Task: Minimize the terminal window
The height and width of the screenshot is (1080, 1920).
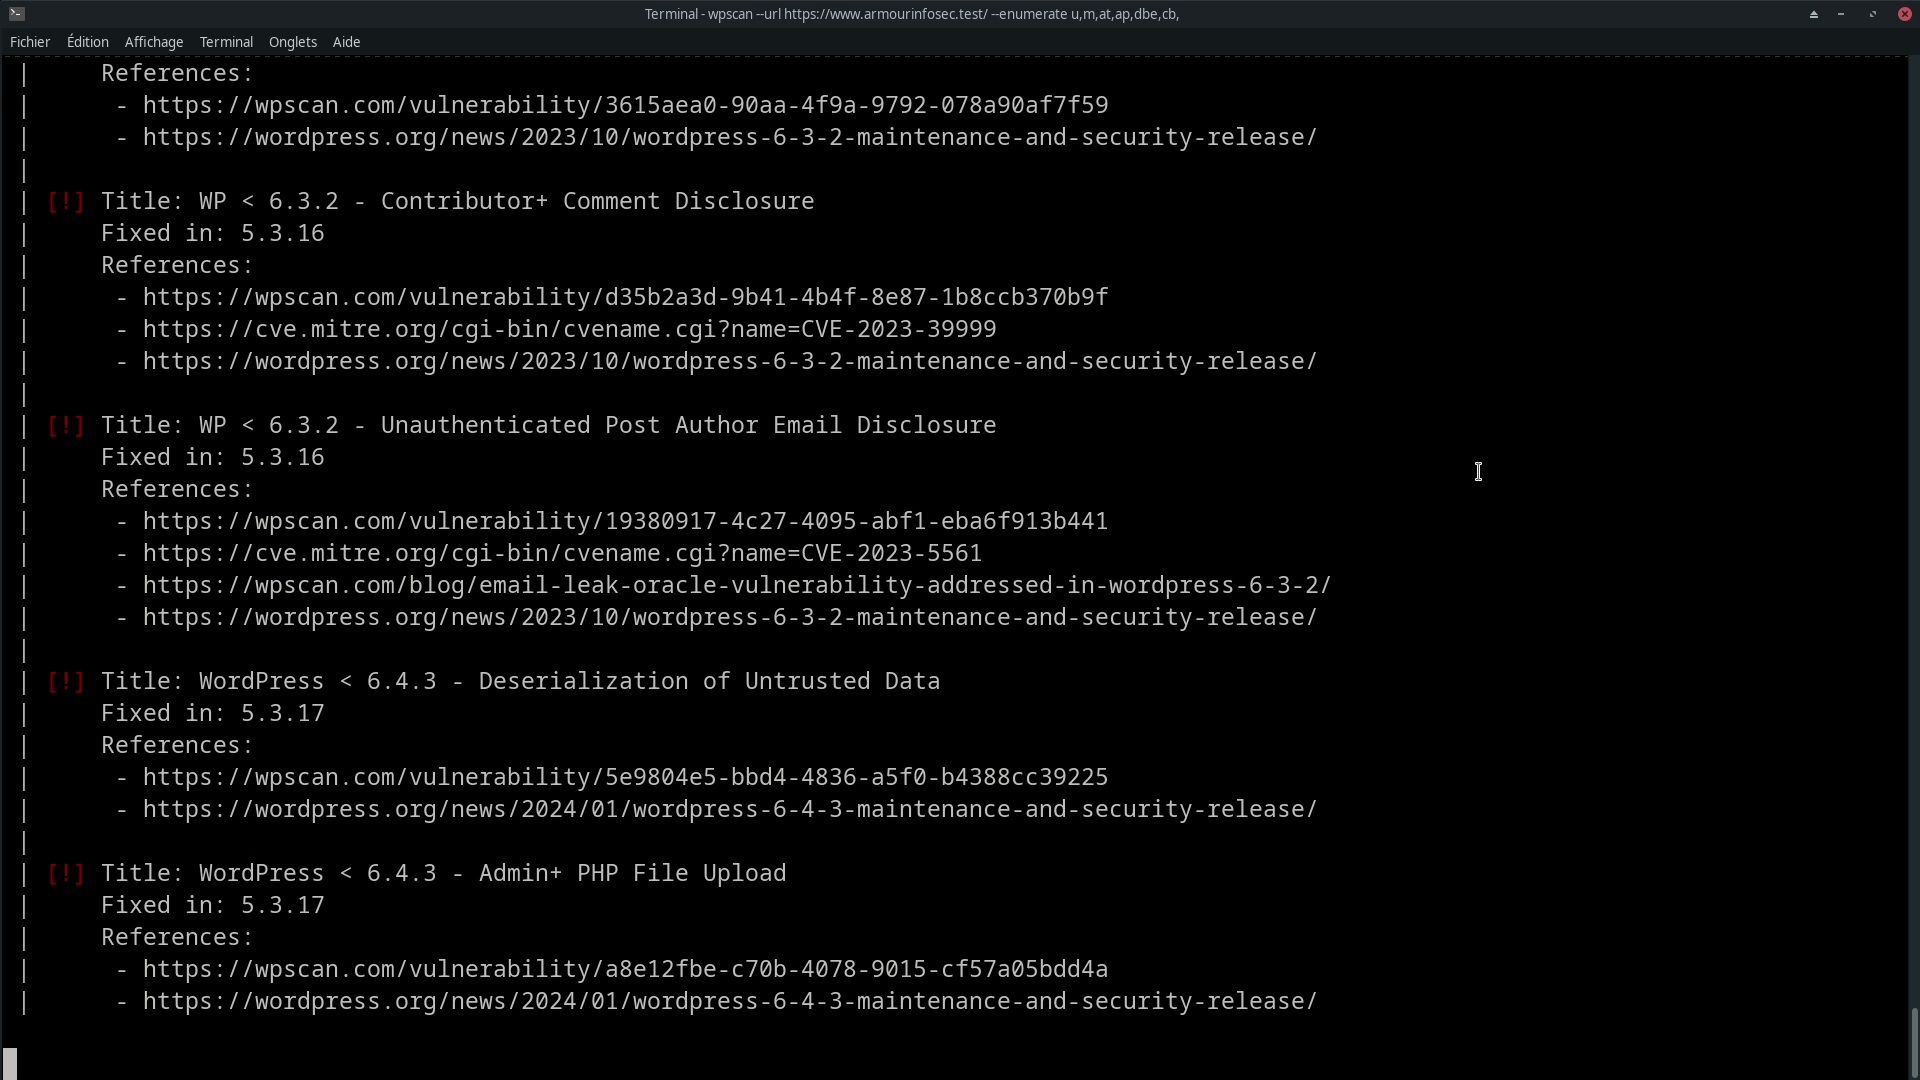Action: coord(1841,14)
